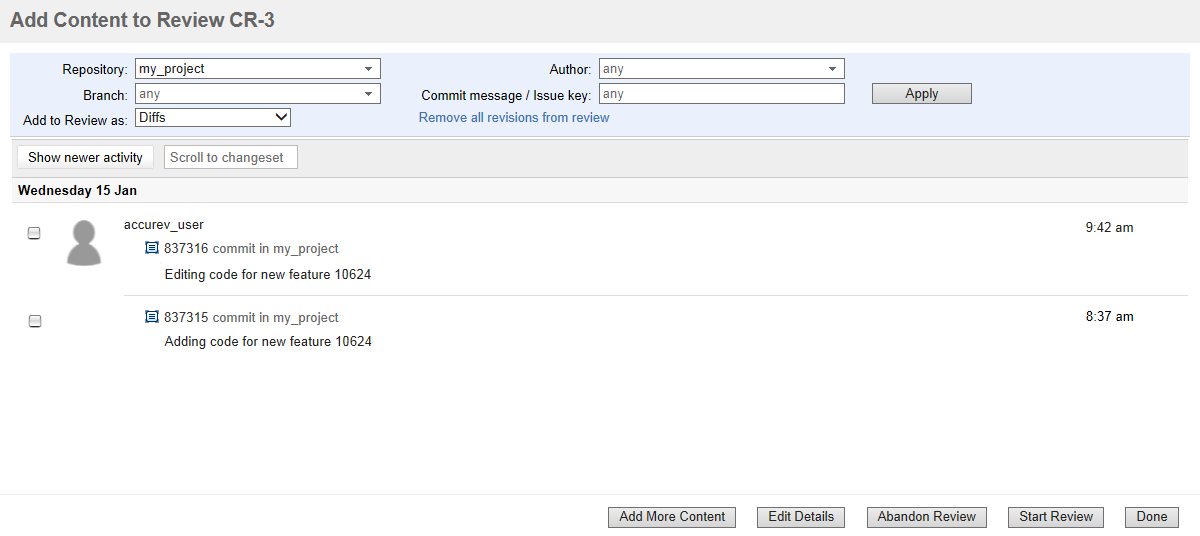Image resolution: width=1200 pixels, height=536 pixels.
Task: Click Remove all revisions from review link
Action: pos(514,118)
